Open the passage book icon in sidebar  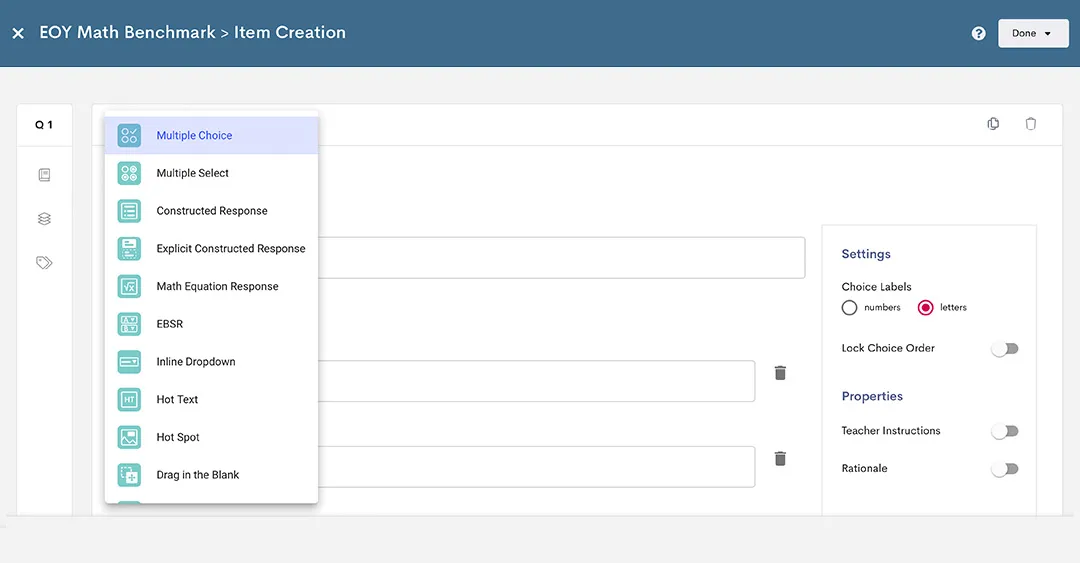tap(44, 175)
